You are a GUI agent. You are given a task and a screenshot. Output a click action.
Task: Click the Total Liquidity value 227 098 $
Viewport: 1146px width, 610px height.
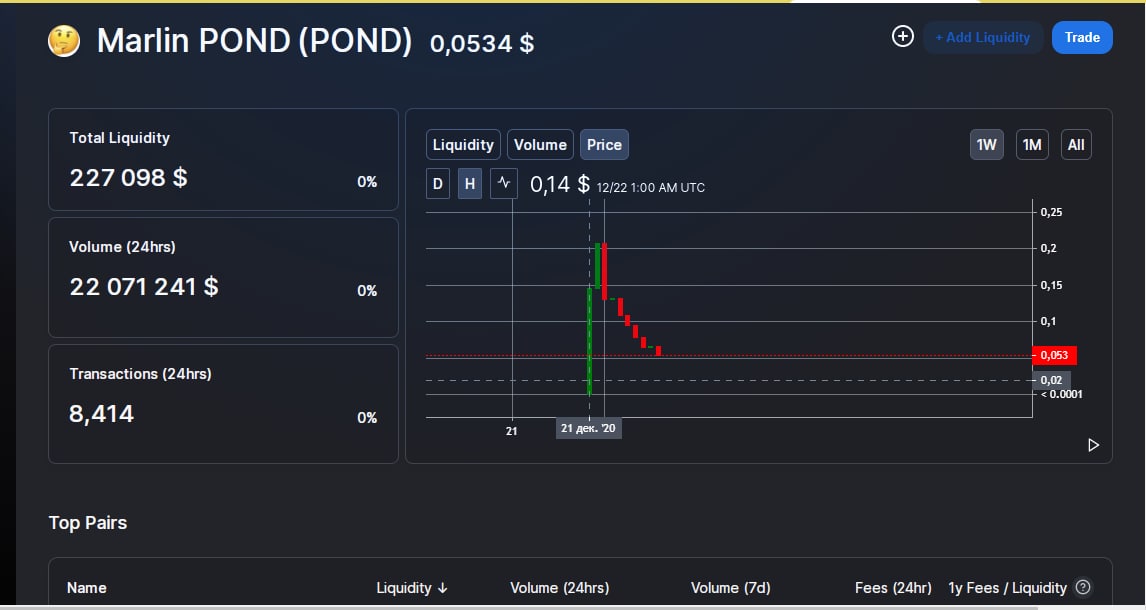[129, 178]
